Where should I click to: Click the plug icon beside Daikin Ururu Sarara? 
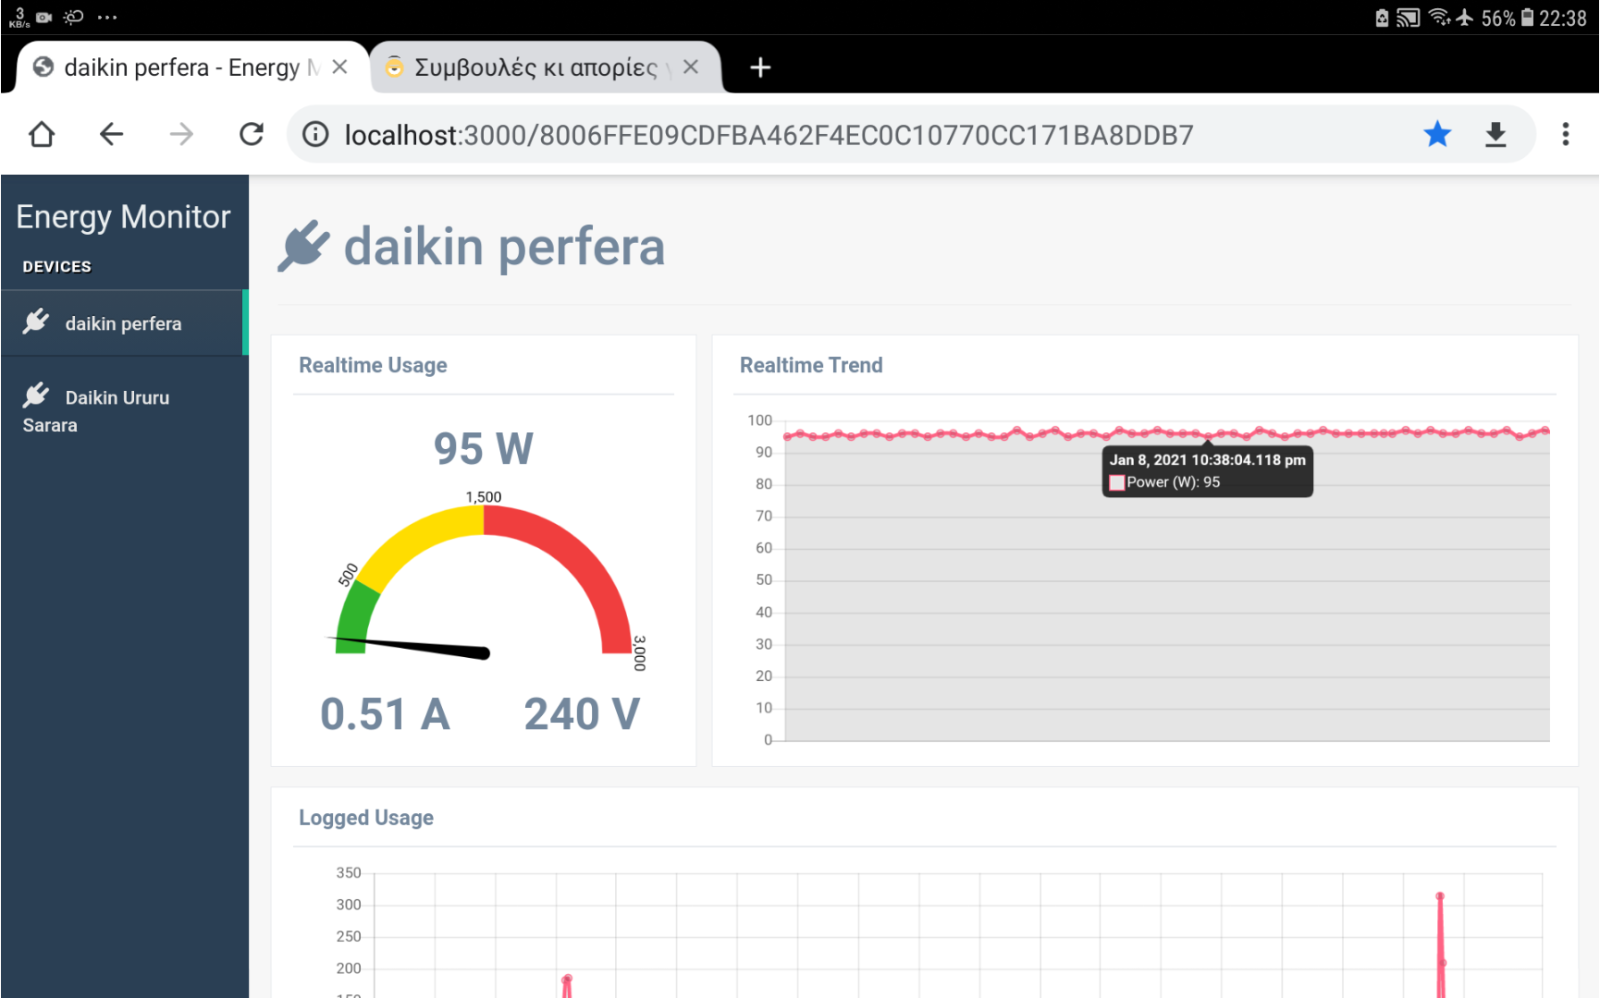(x=36, y=395)
